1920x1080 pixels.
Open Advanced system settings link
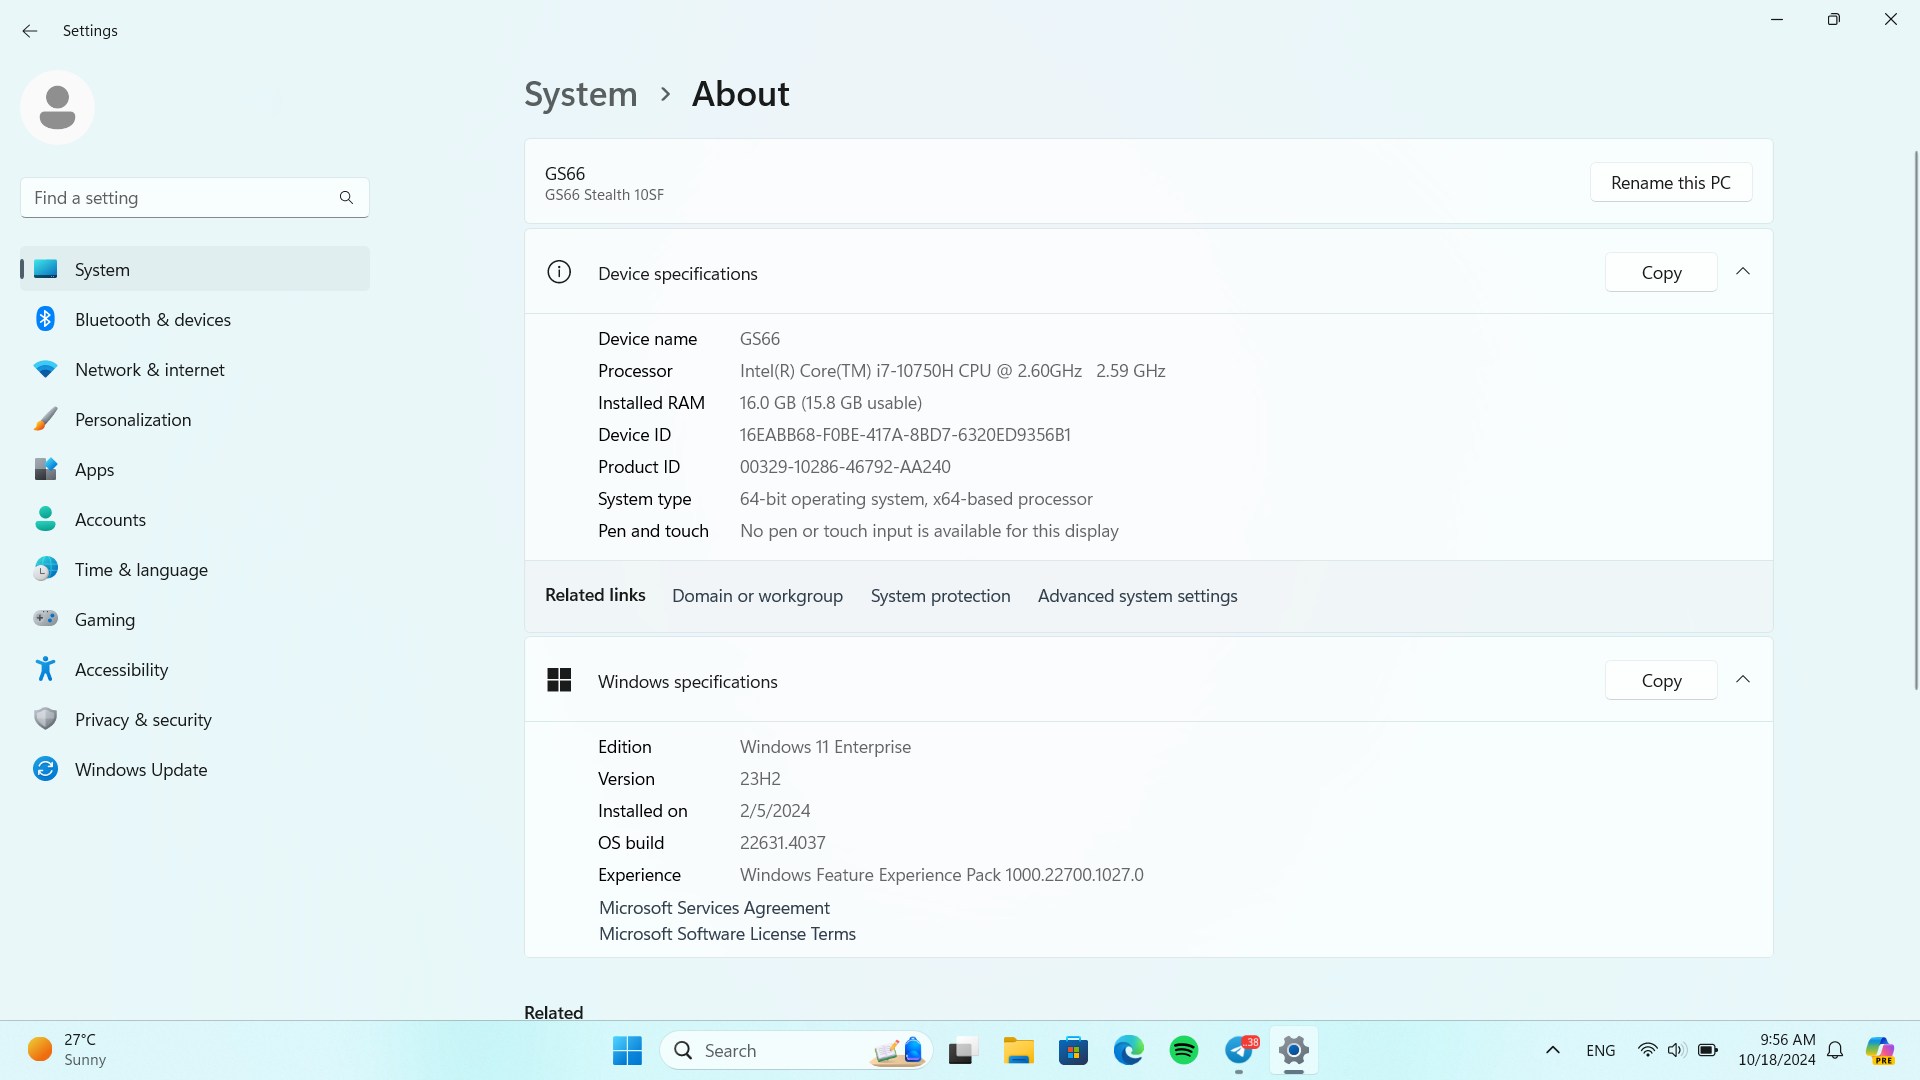[1137, 596]
